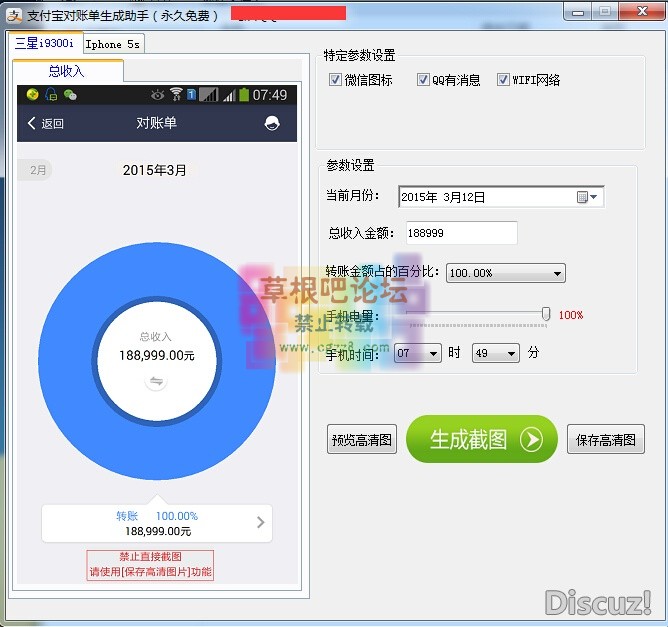Click the blue donut chart ring
This screenshot has width=668, height=627.
[x=64, y=361]
